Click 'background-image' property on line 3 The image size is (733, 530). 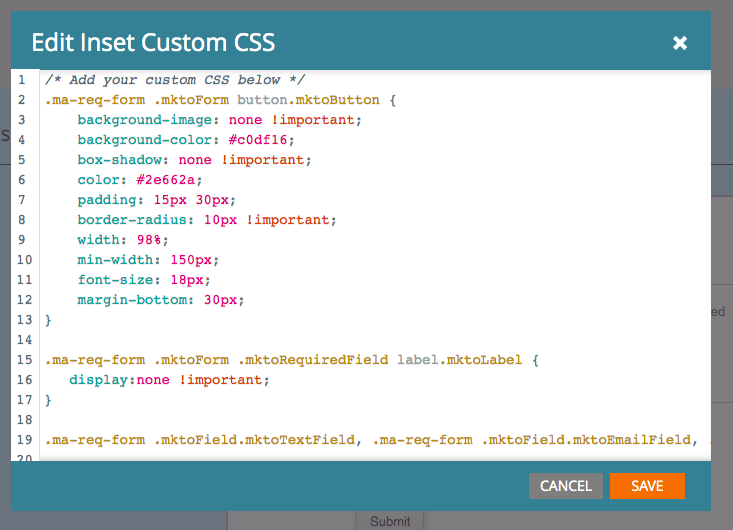coord(144,120)
